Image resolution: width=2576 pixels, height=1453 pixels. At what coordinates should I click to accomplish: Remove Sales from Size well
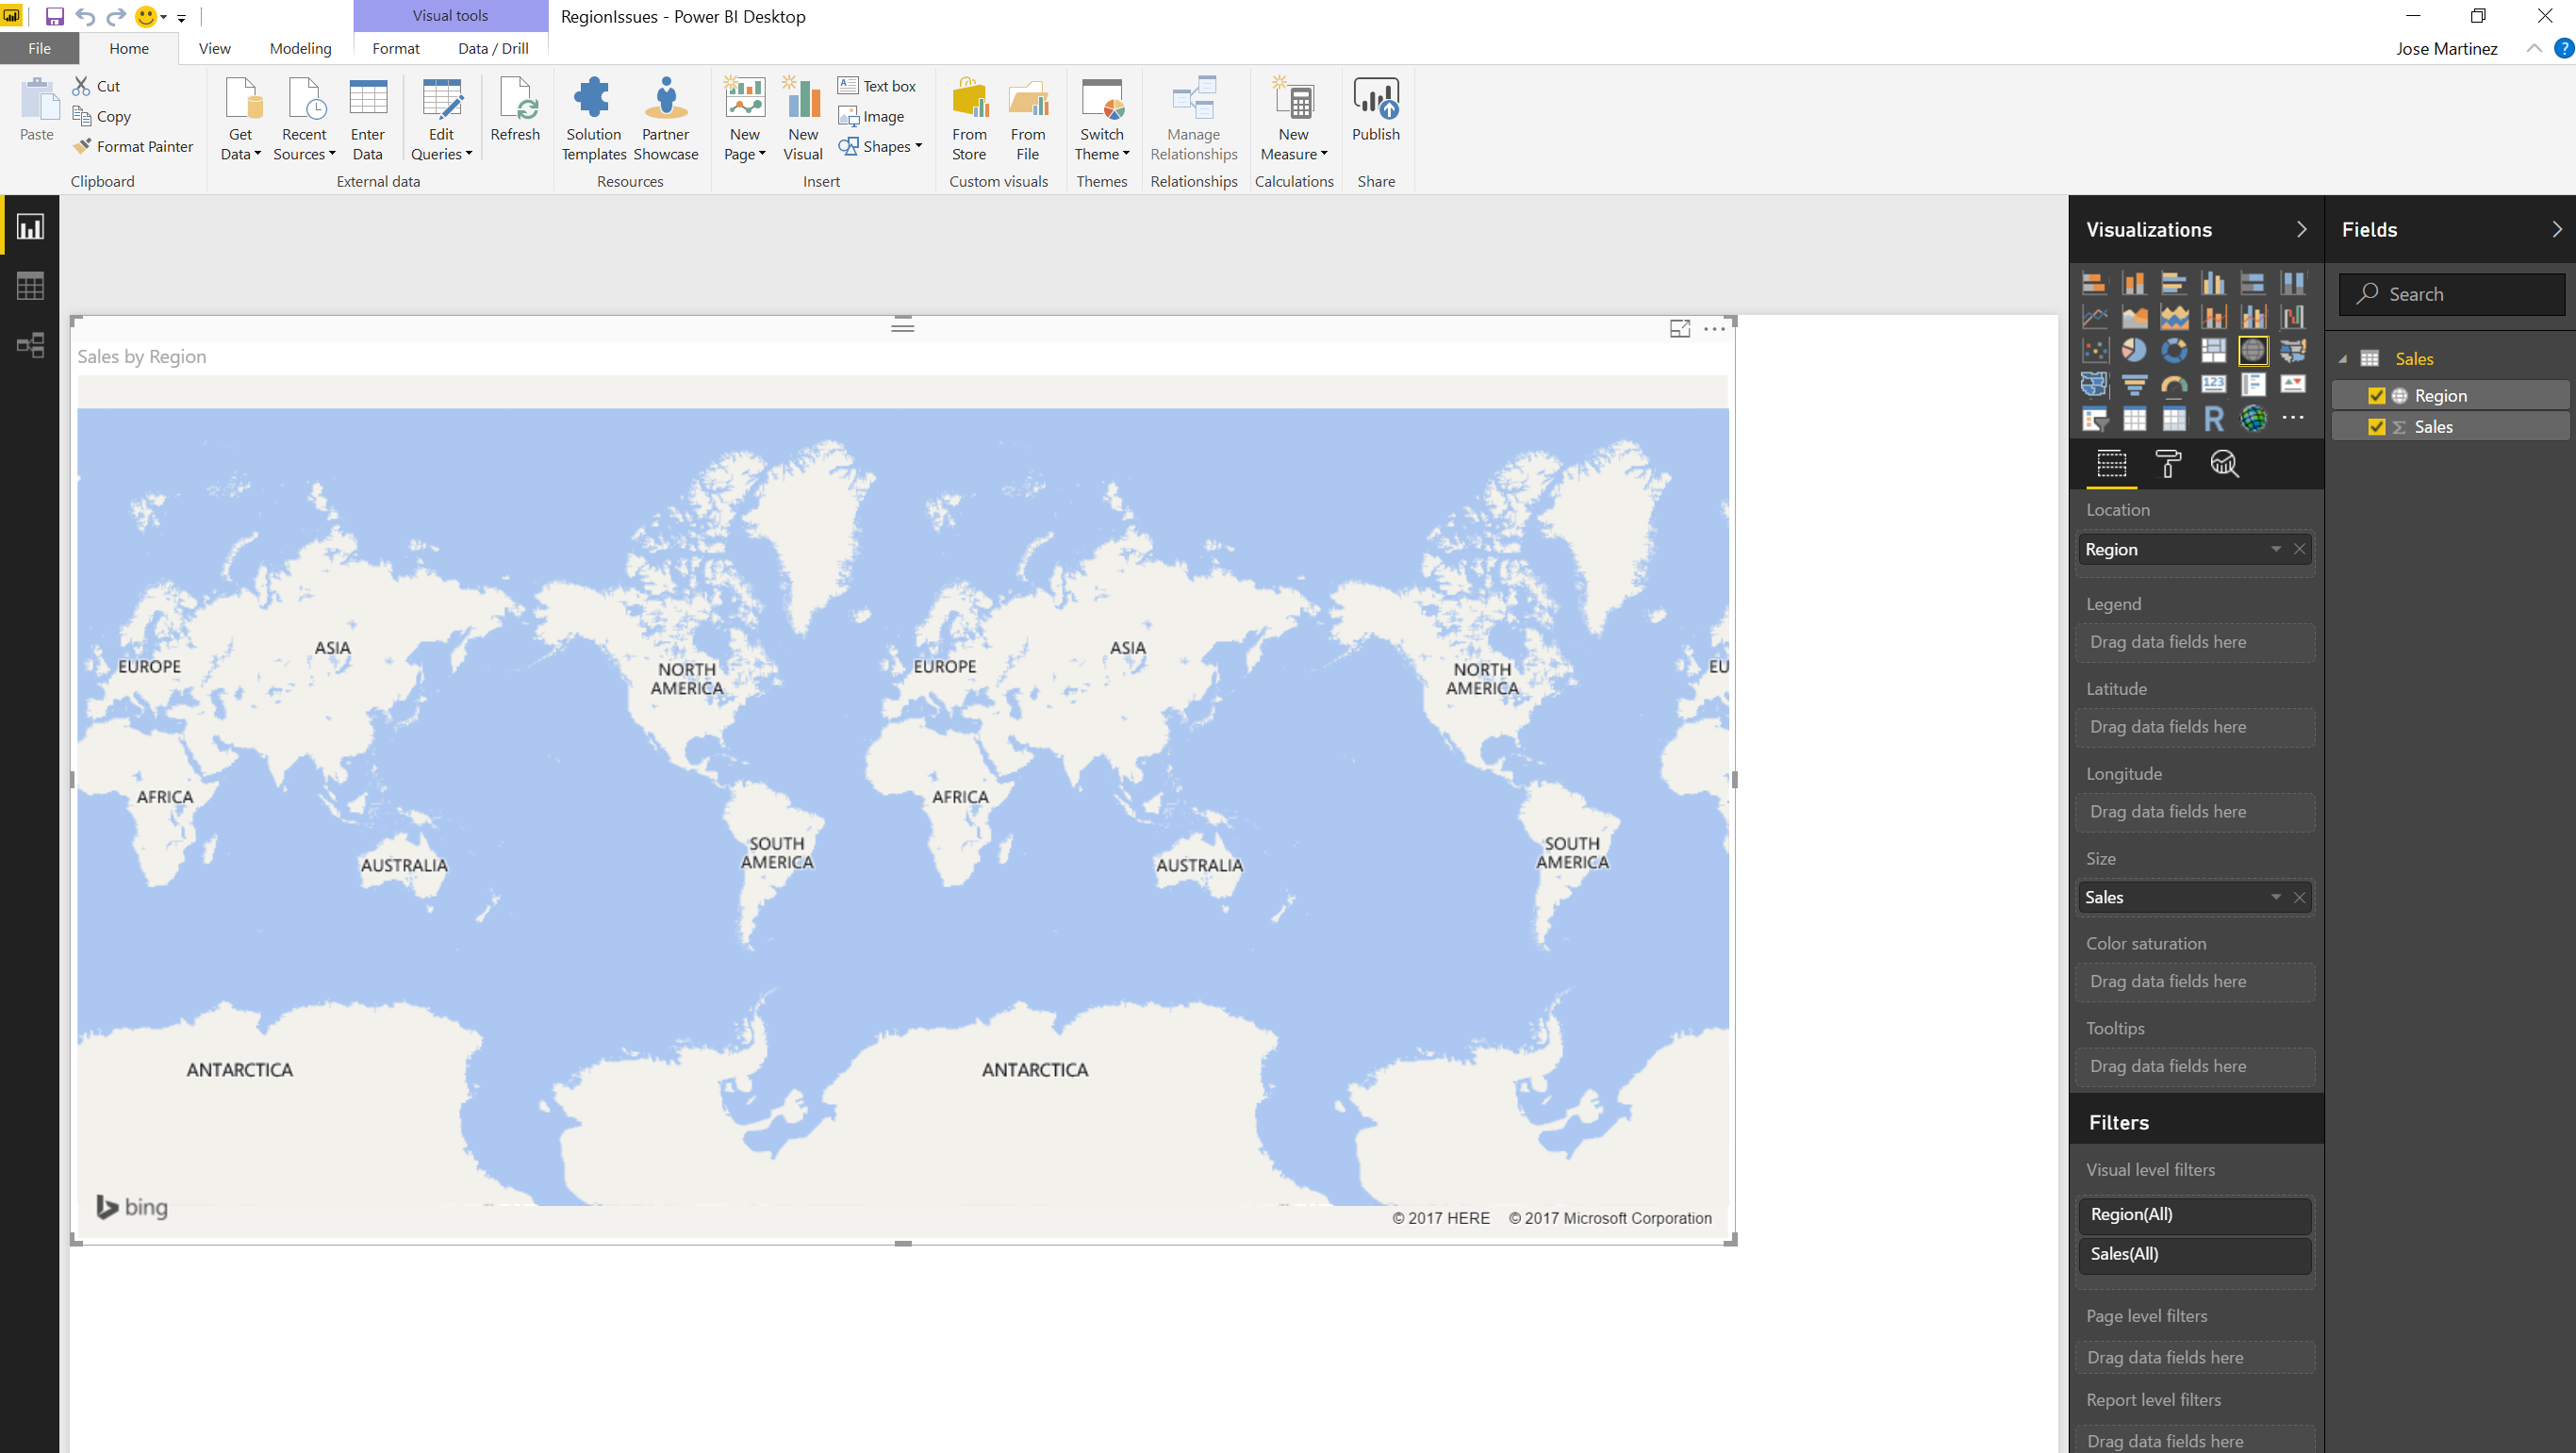tap(2299, 897)
